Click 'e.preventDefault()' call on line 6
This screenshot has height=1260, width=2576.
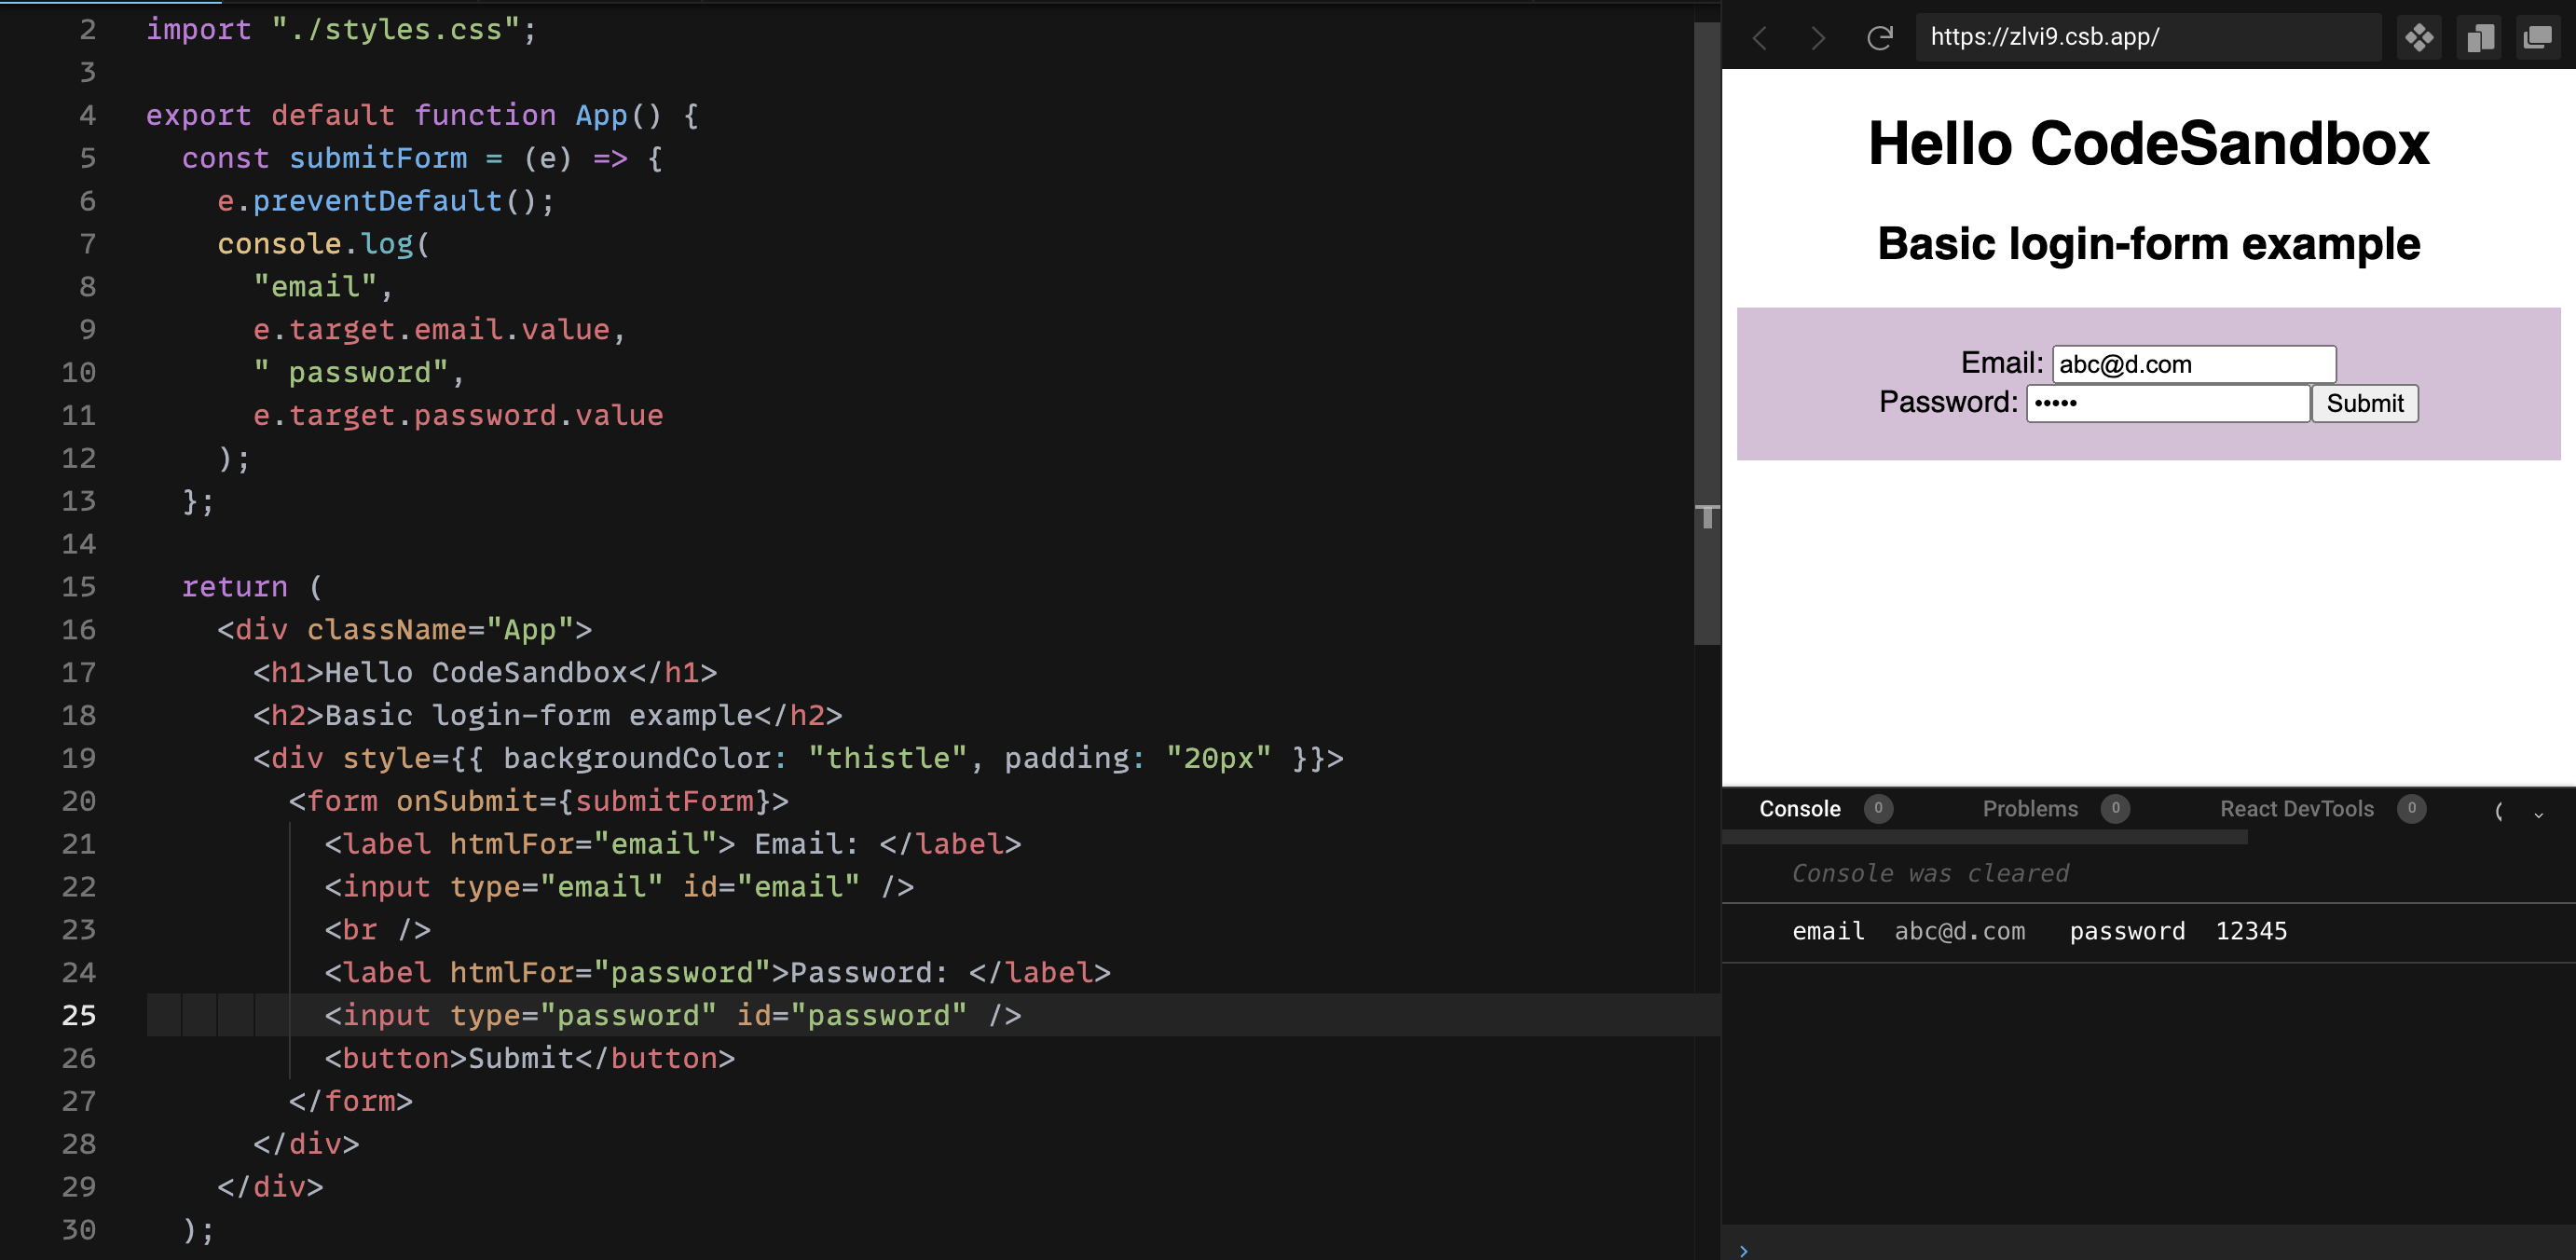pyautogui.click(x=385, y=201)
